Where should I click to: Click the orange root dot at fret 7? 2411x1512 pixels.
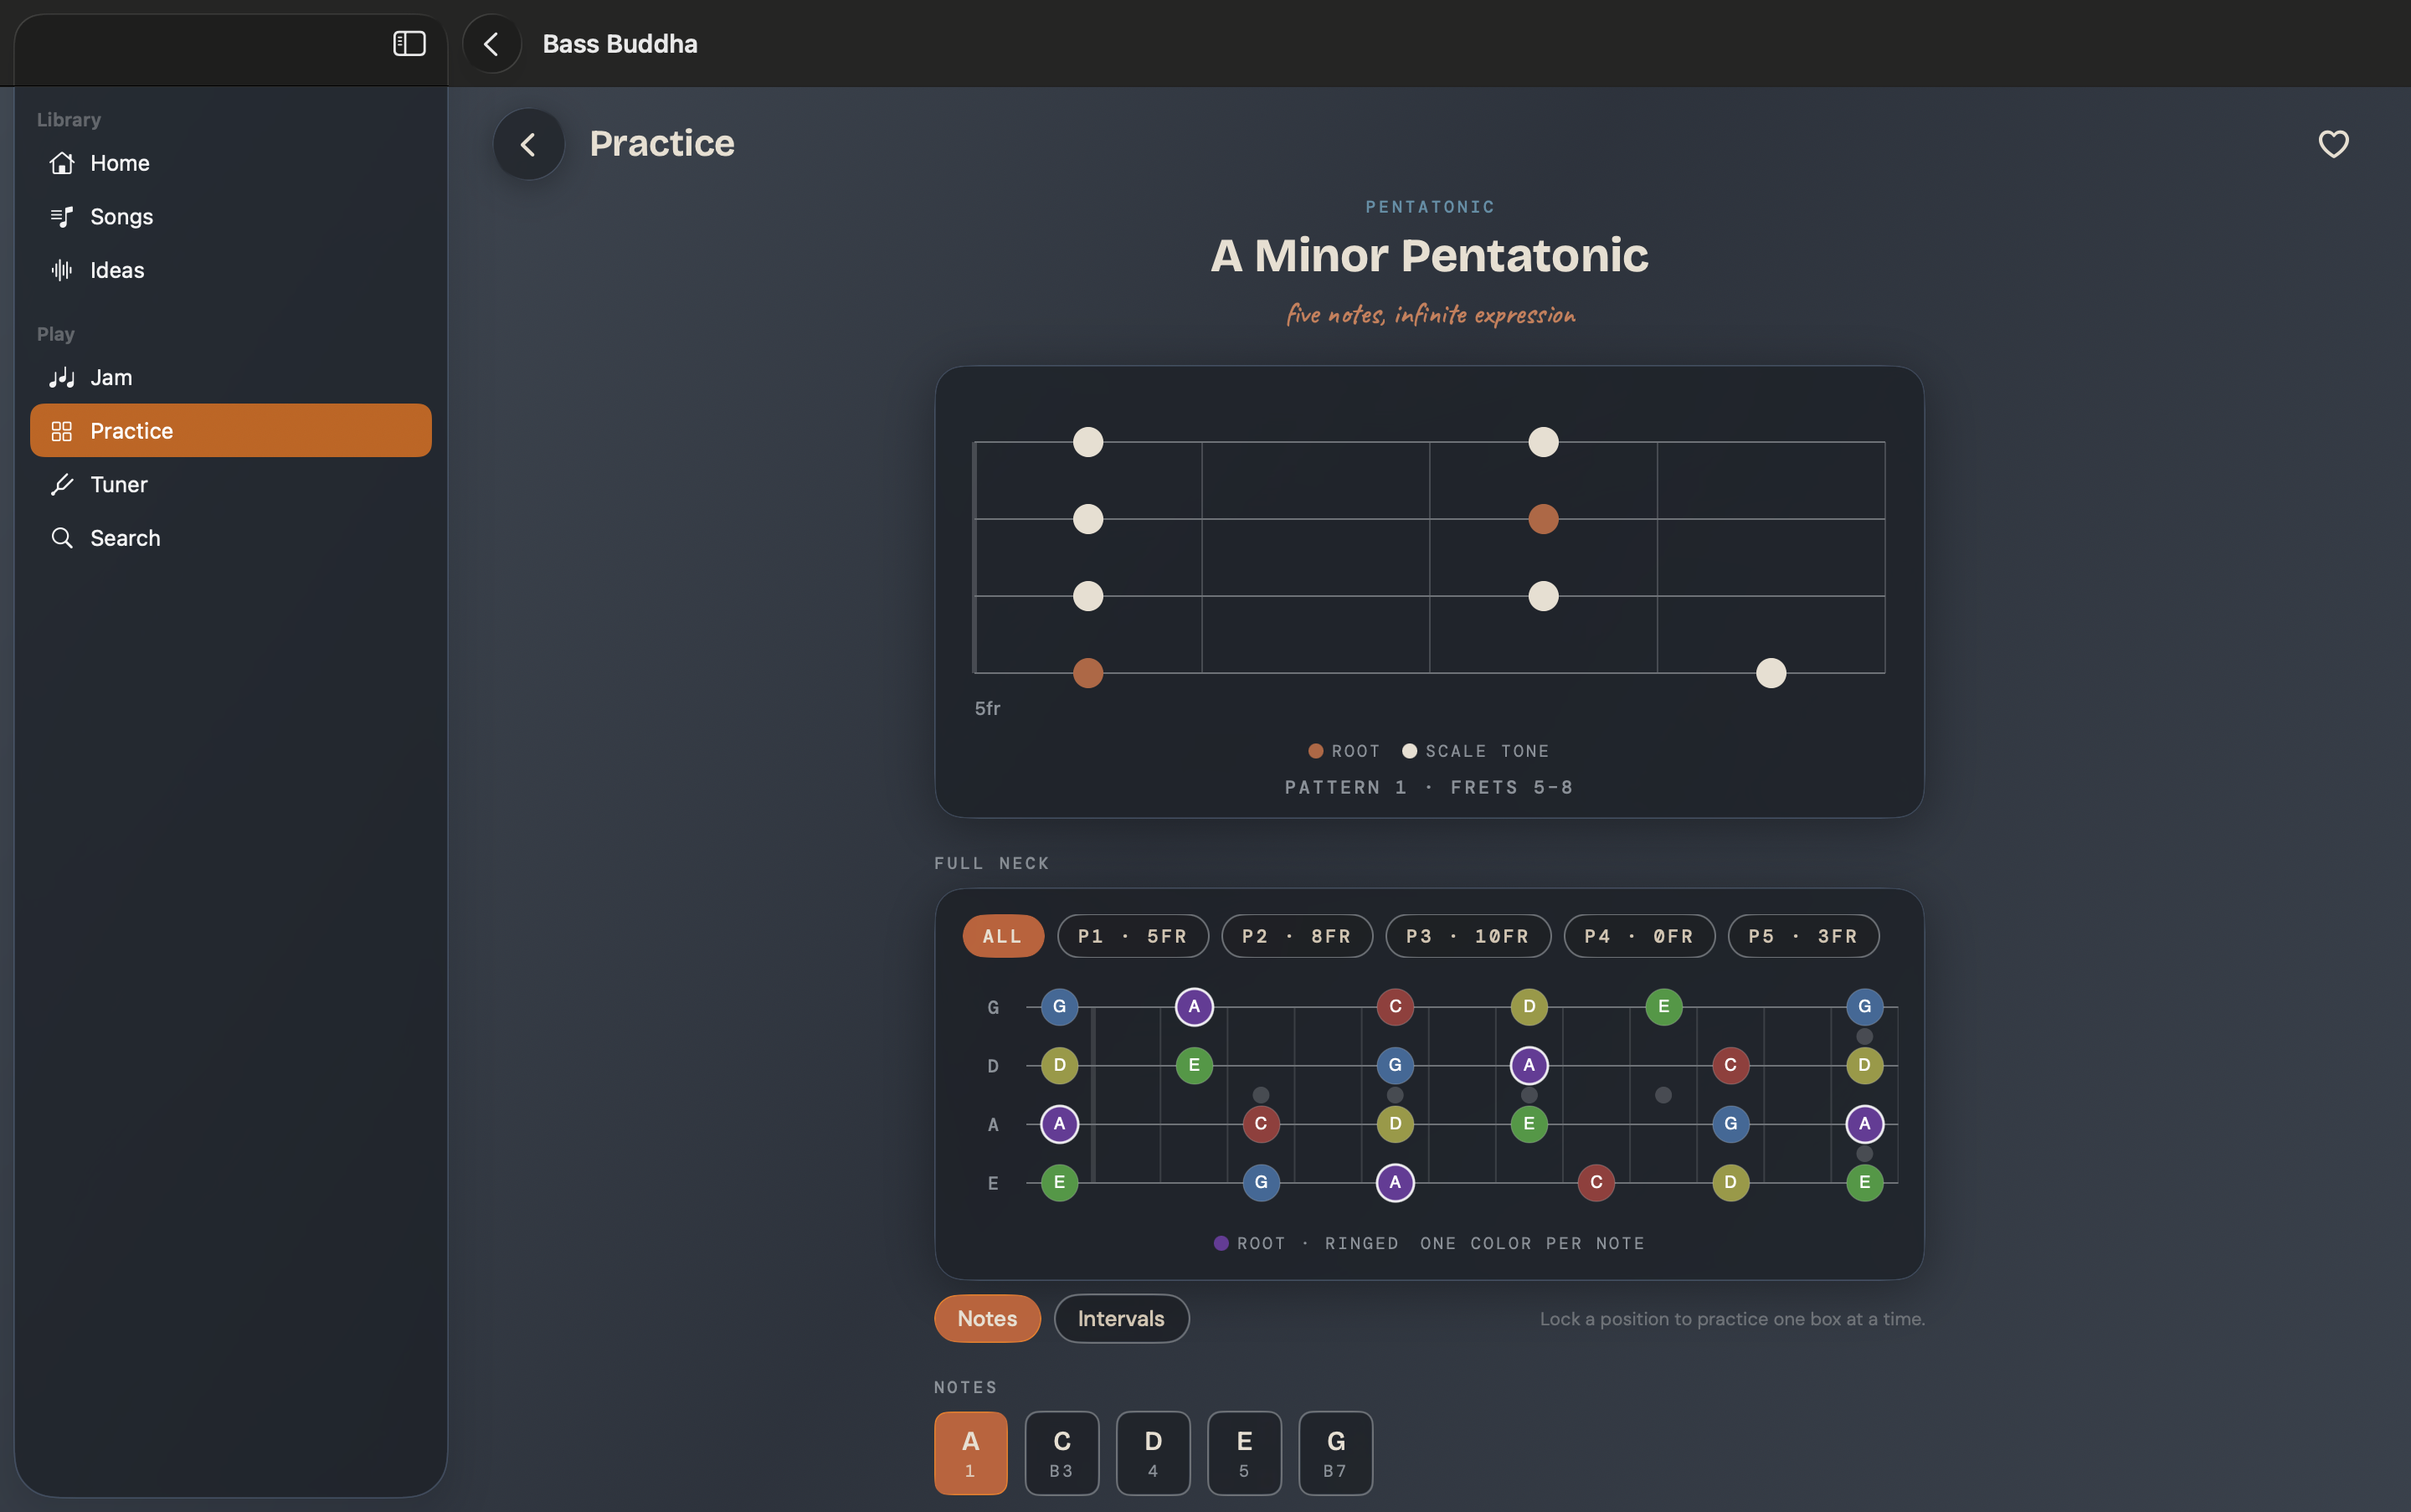click(1543, 519)
